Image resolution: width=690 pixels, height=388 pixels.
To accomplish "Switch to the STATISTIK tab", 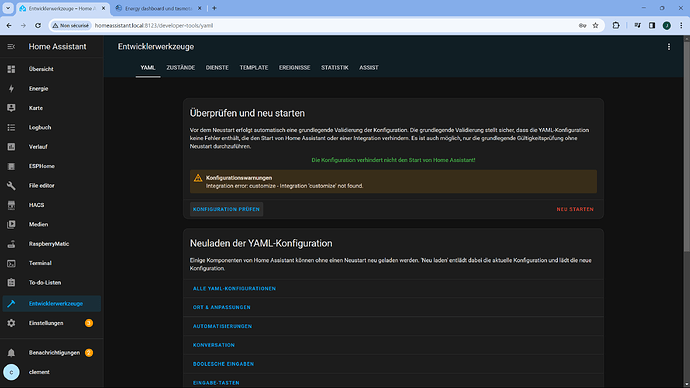I will tap(334, 68).
